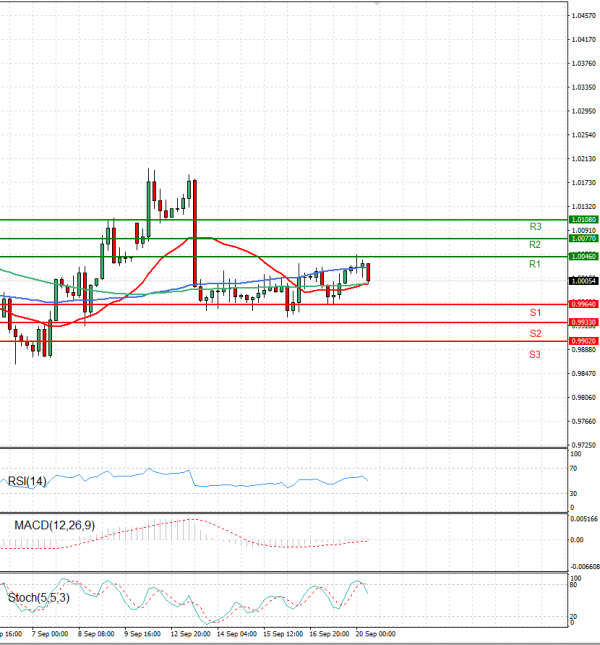Click the large red candle on 12 Sep
Viewport: 600px width, 645px height.
tap(195, 233)
